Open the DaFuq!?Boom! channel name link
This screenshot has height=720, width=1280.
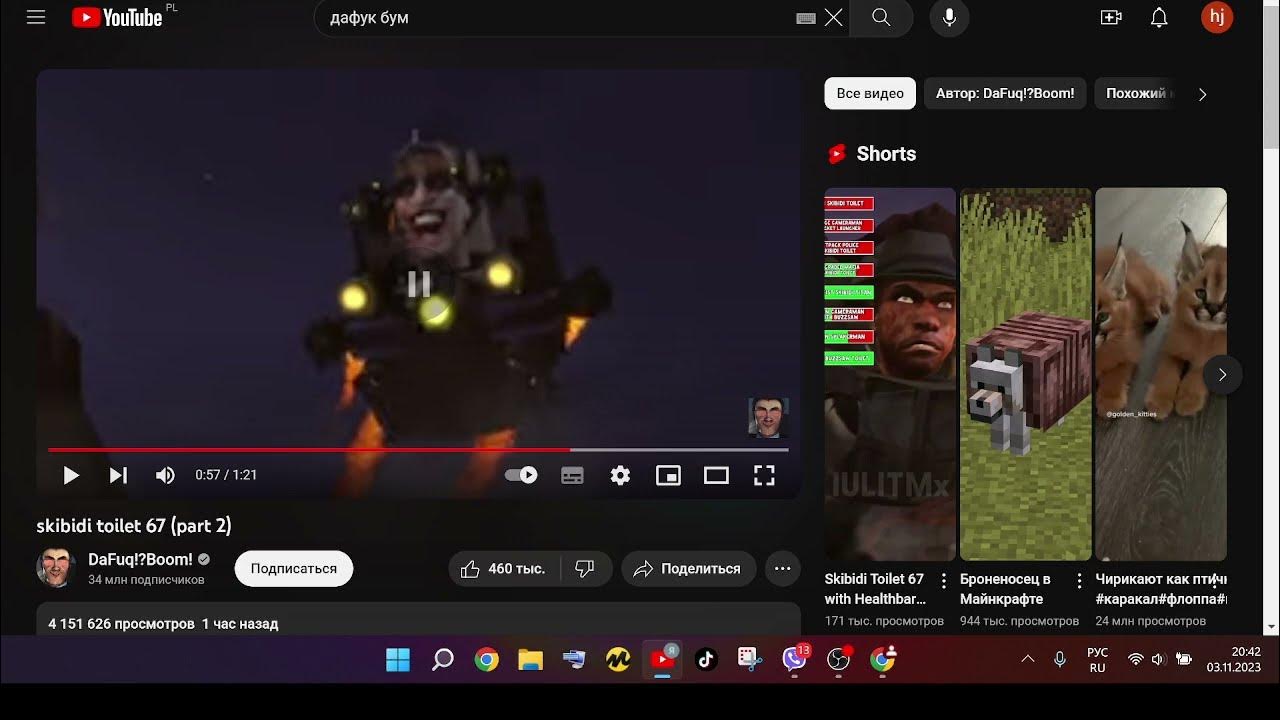pyautogui.click(x=140, y=559)
